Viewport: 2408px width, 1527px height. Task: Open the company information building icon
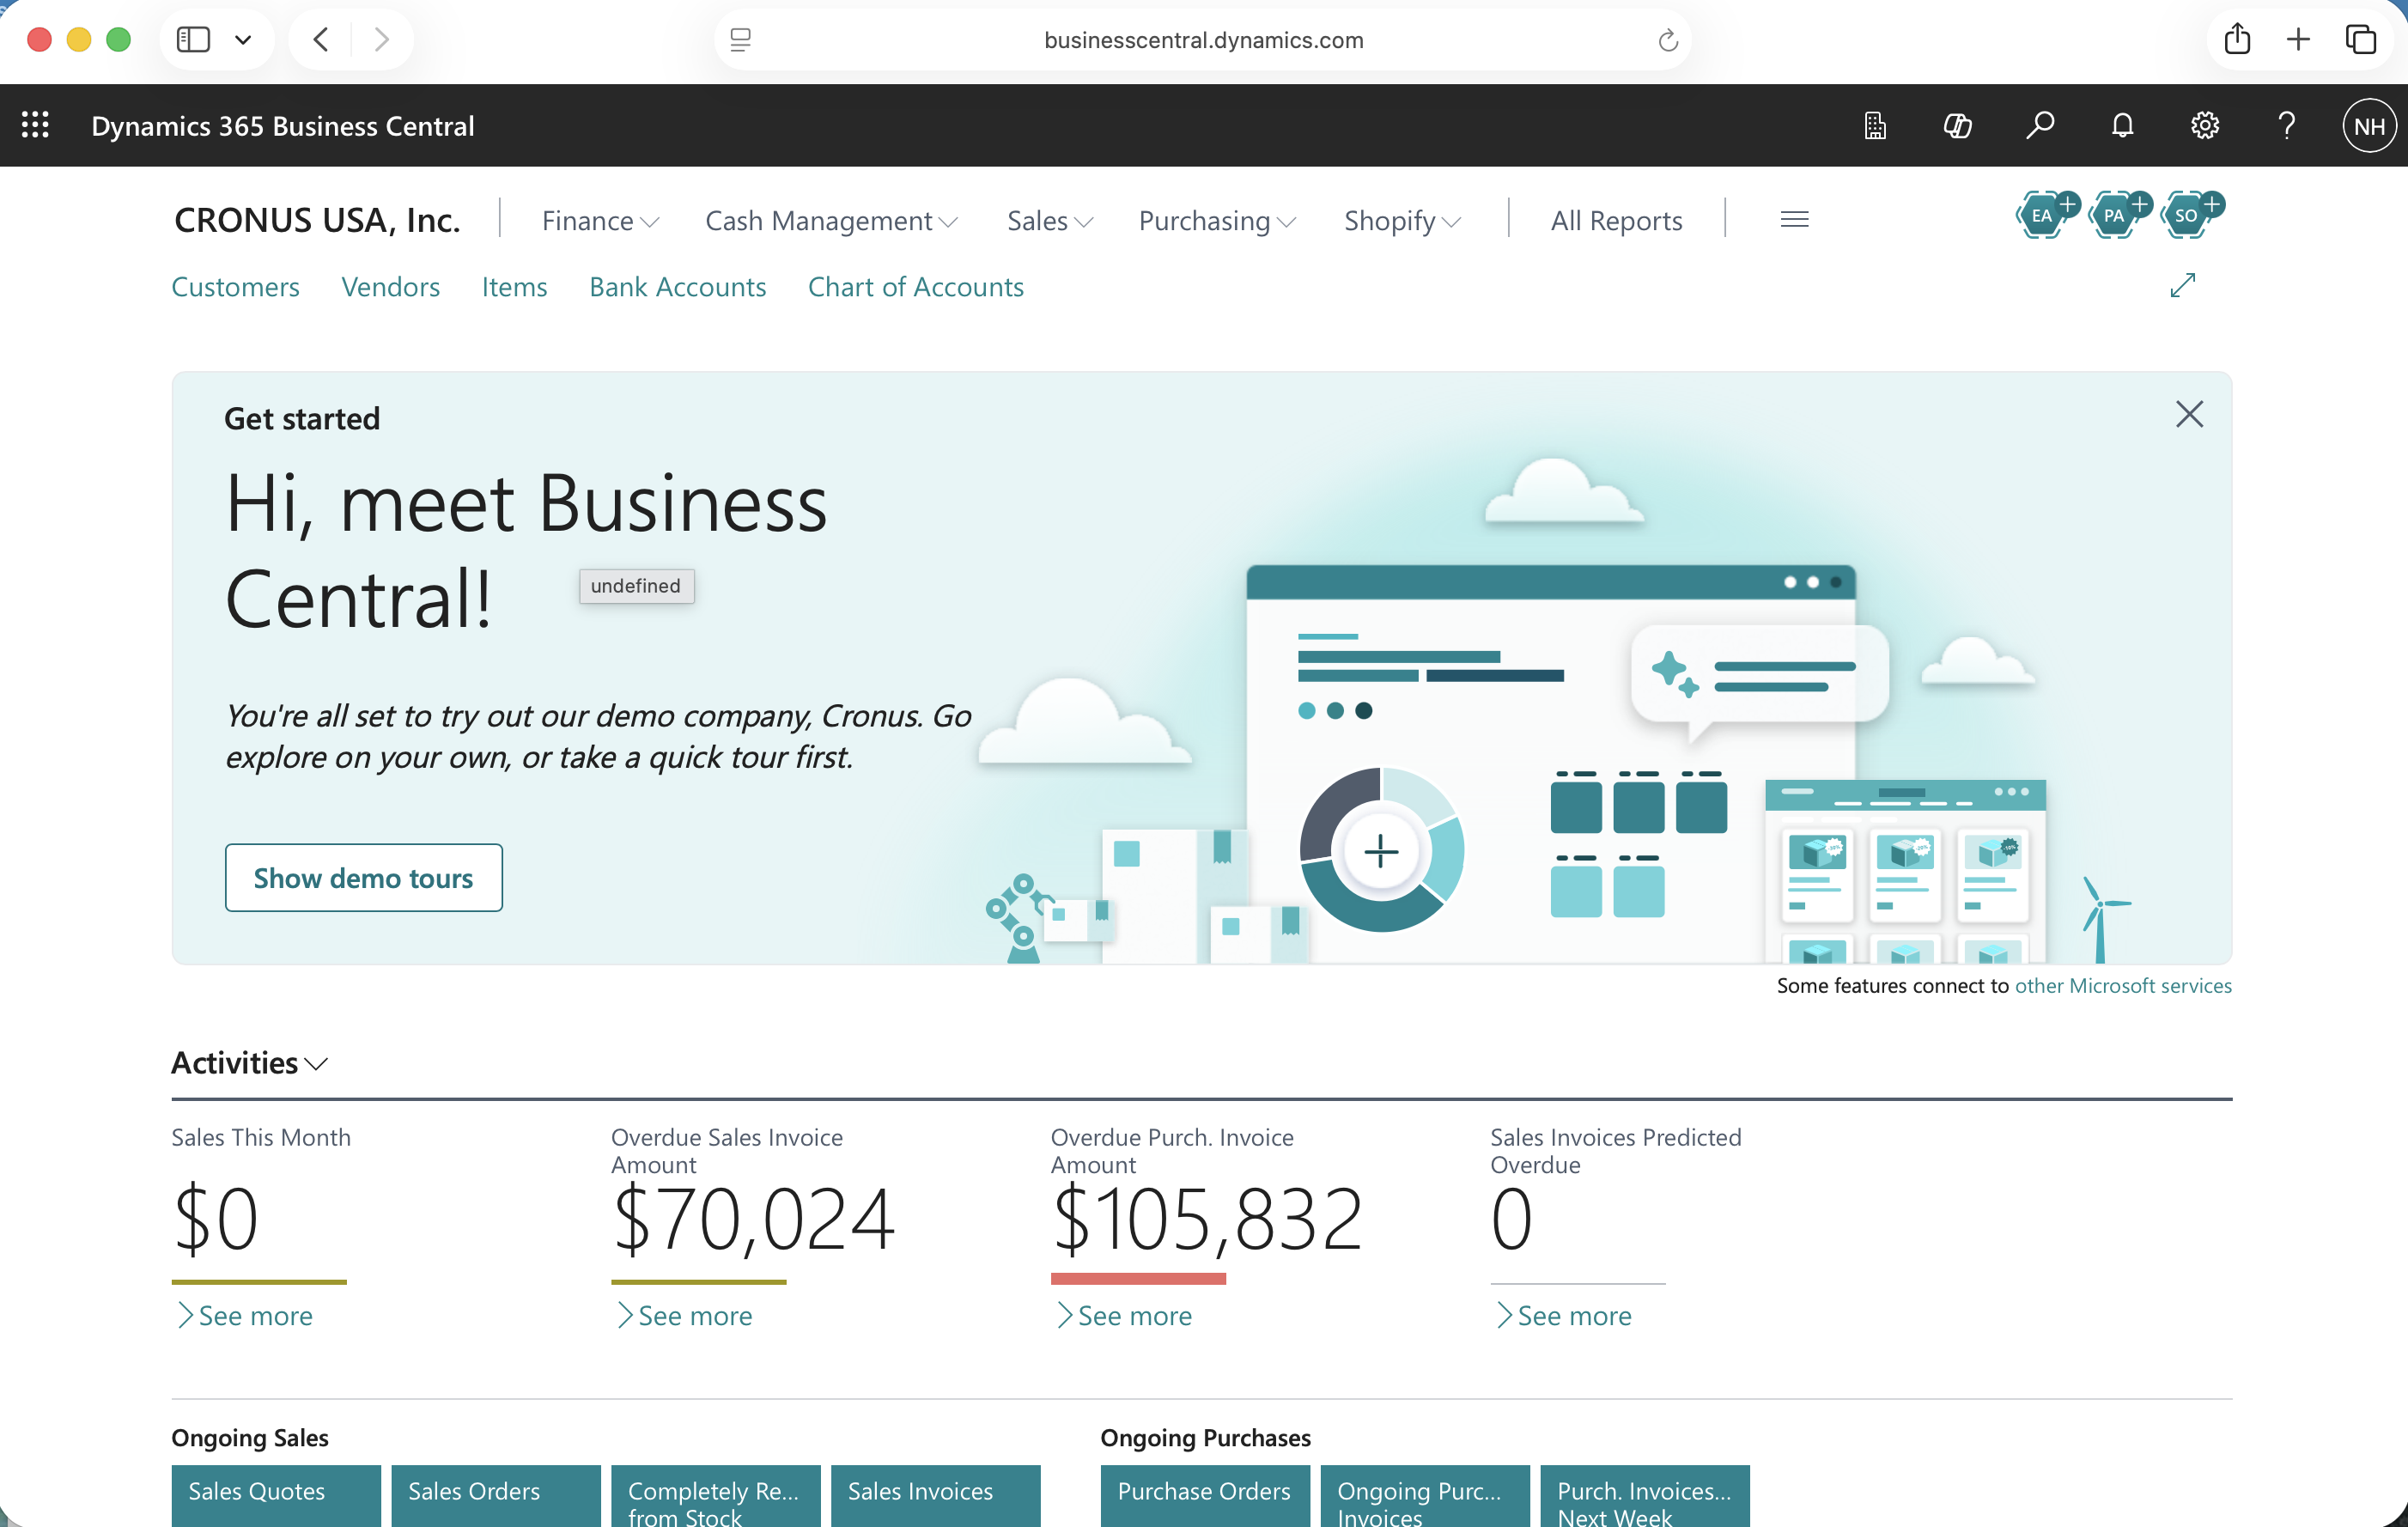(1875, 125)
